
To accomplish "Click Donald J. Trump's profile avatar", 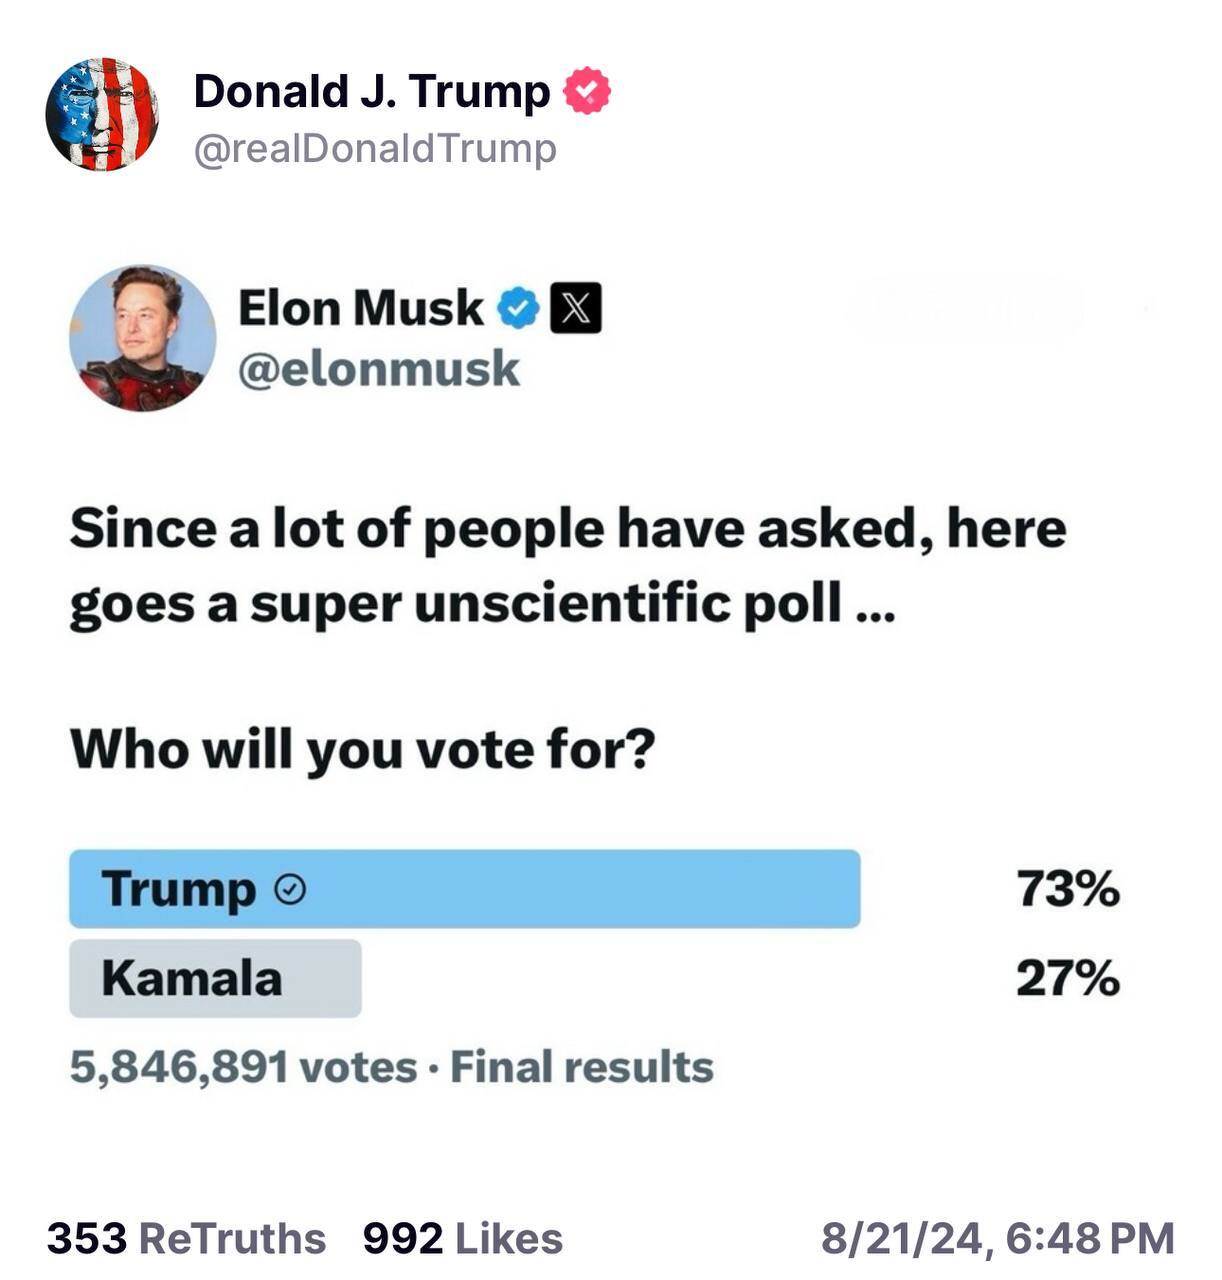I will coord(102,114).
